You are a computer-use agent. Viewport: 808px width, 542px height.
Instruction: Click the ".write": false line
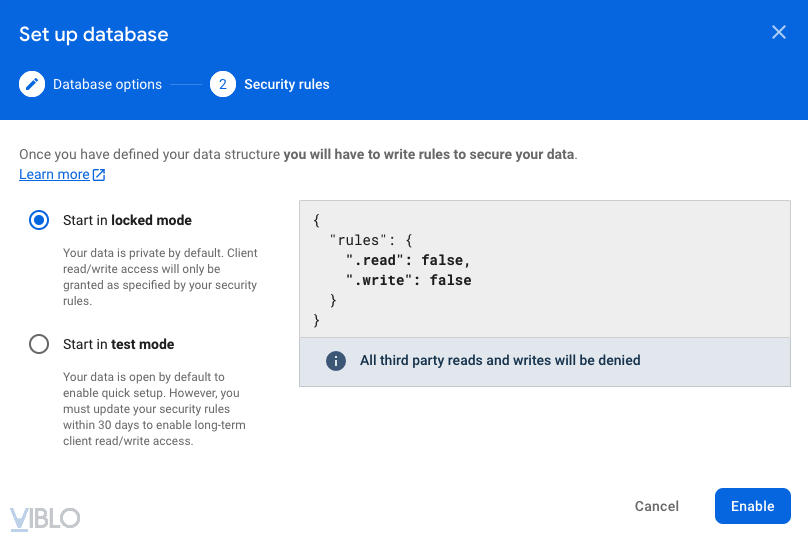point(408,280)
